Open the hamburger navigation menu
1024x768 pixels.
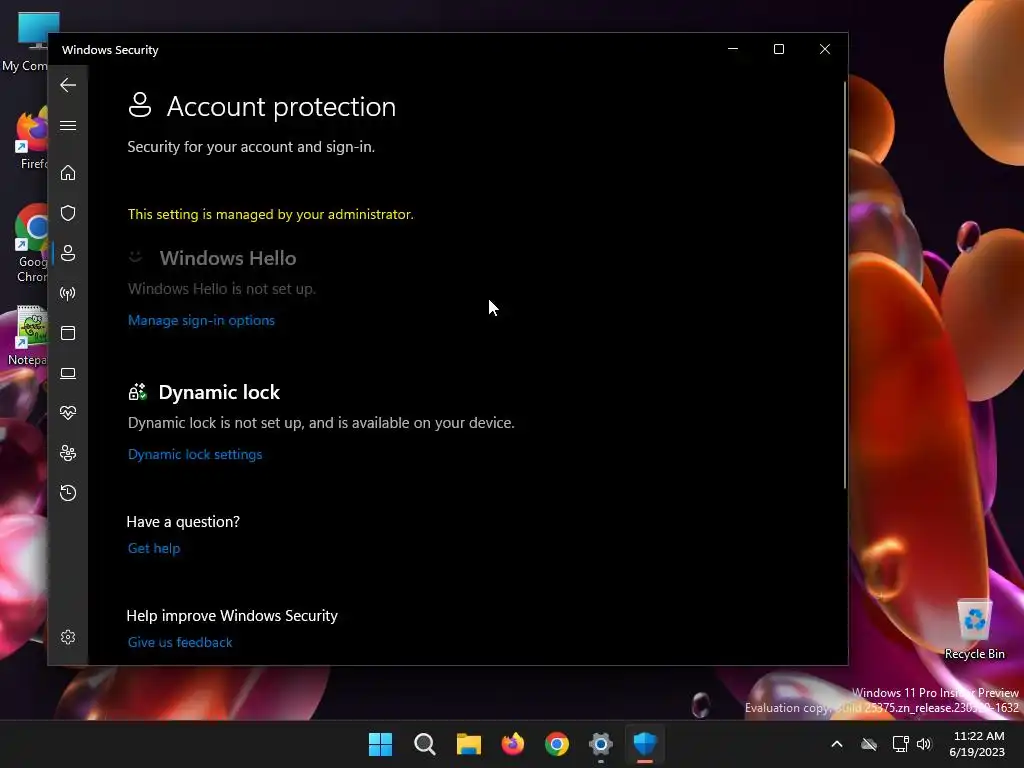pyautogui.click(x=68, y=125)
